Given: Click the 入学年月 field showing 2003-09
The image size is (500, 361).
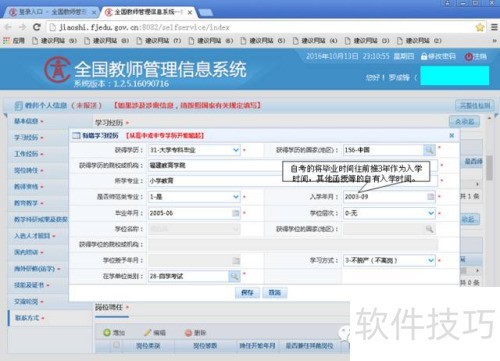Looking at the screenshot, I should pyautogui.click(x=390, y=197).
